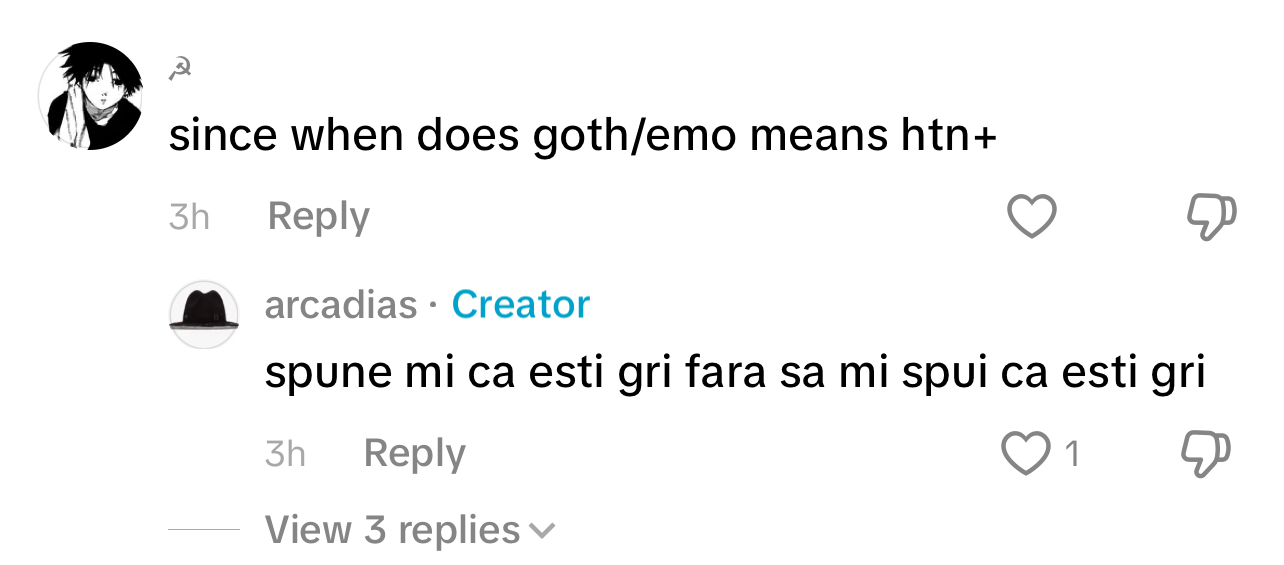Open the arcadias username link
Viewport: 1284px width, 565px height.
coord(340,305)
